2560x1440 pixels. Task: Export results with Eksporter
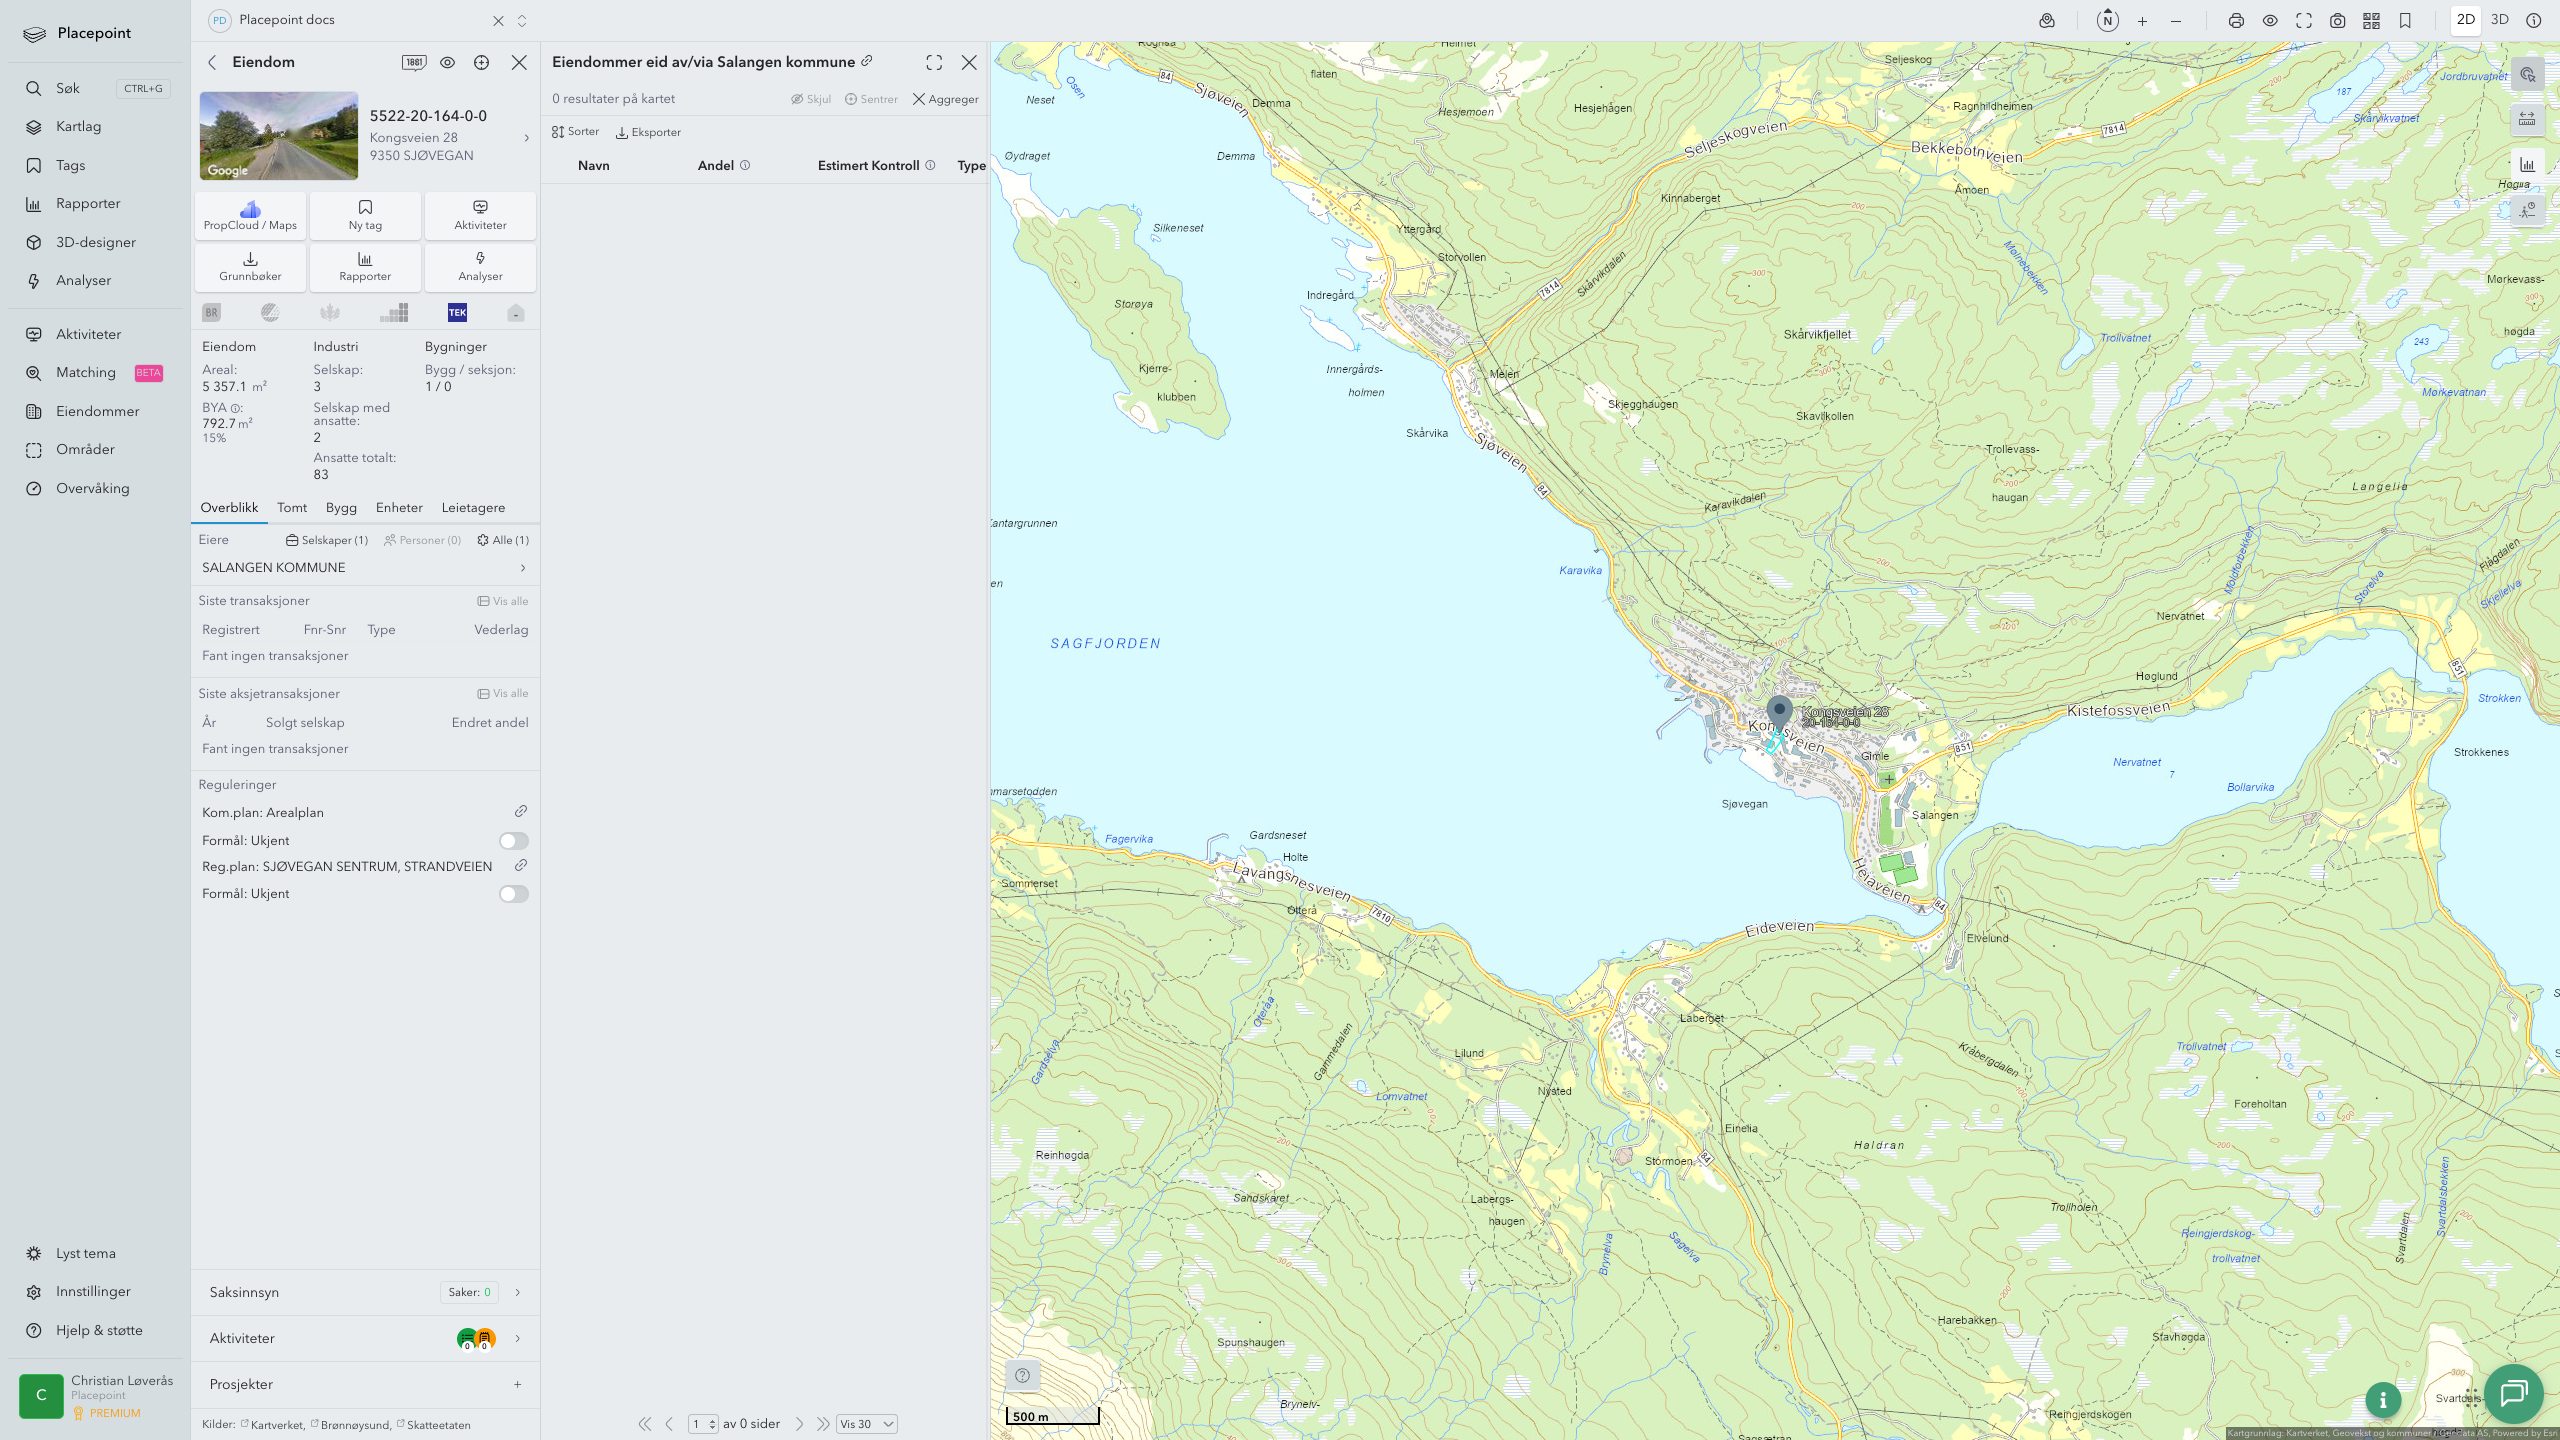coord(648,132)
